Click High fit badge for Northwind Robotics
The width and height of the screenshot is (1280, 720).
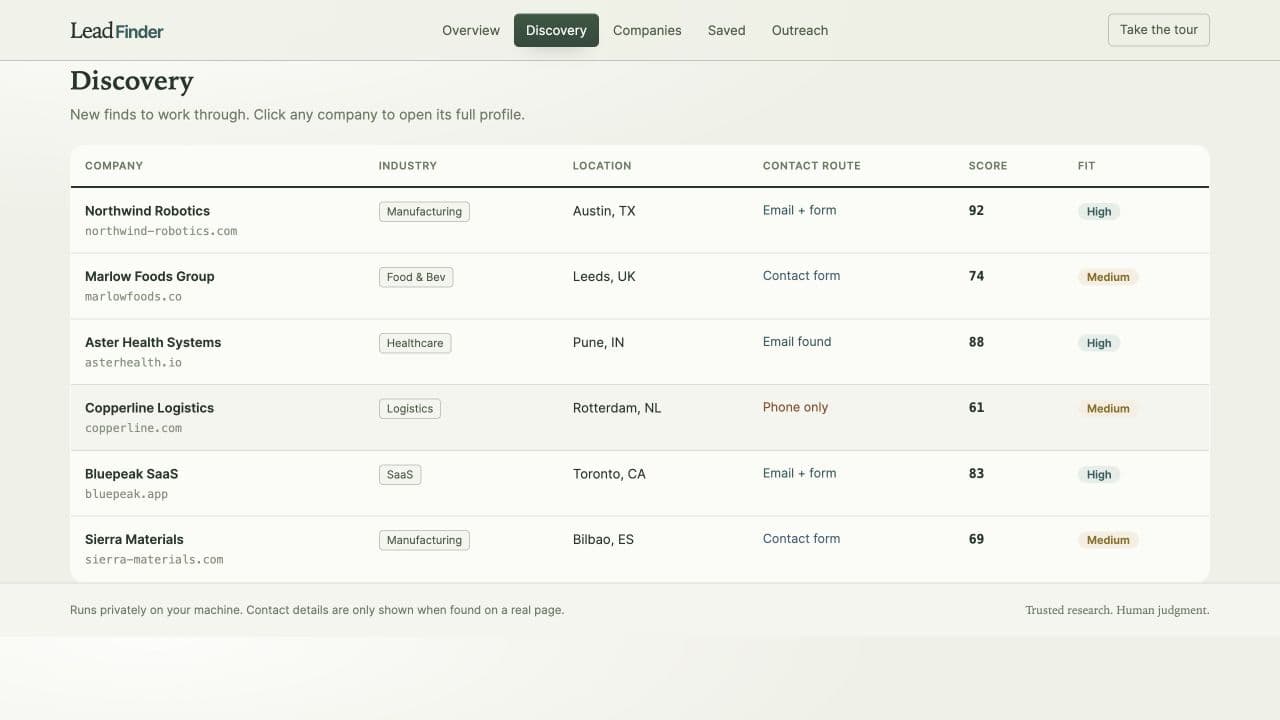[1099, 212]
